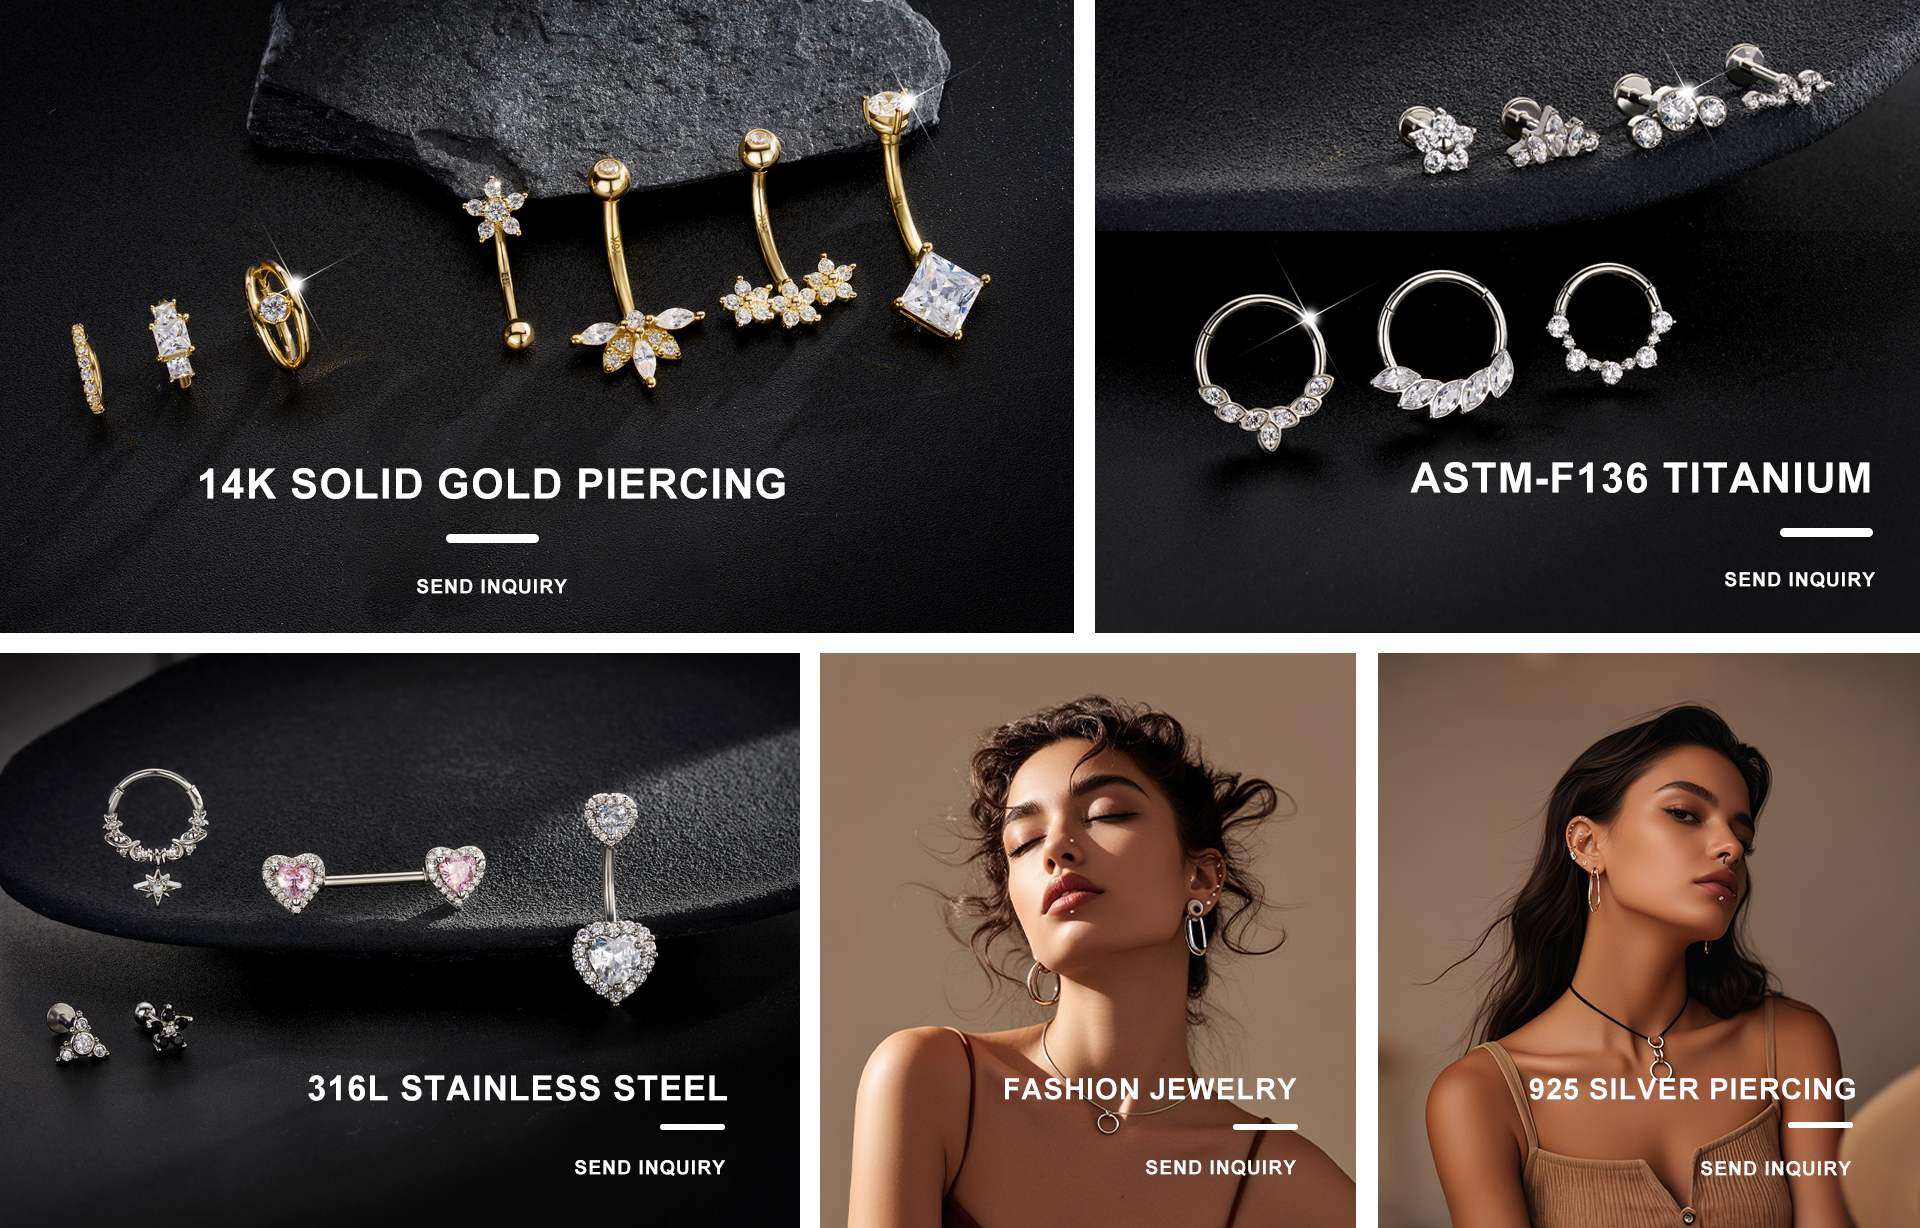Click Send Inquiry under 925 Silver Piercing
Image resolution: width=1920 pixels, height=1228 pixels.
tap(1775, 1169)
